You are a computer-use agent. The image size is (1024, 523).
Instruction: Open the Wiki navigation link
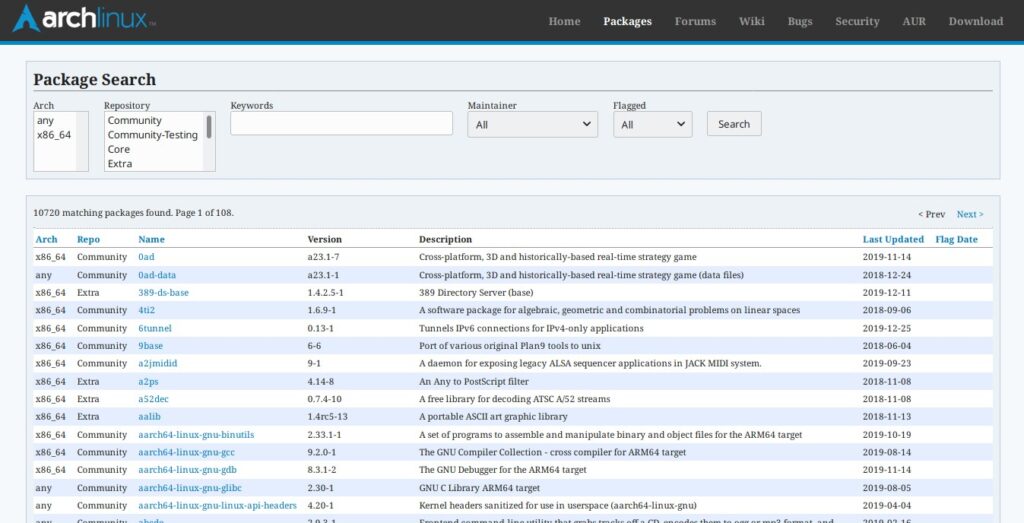[752, 21]
